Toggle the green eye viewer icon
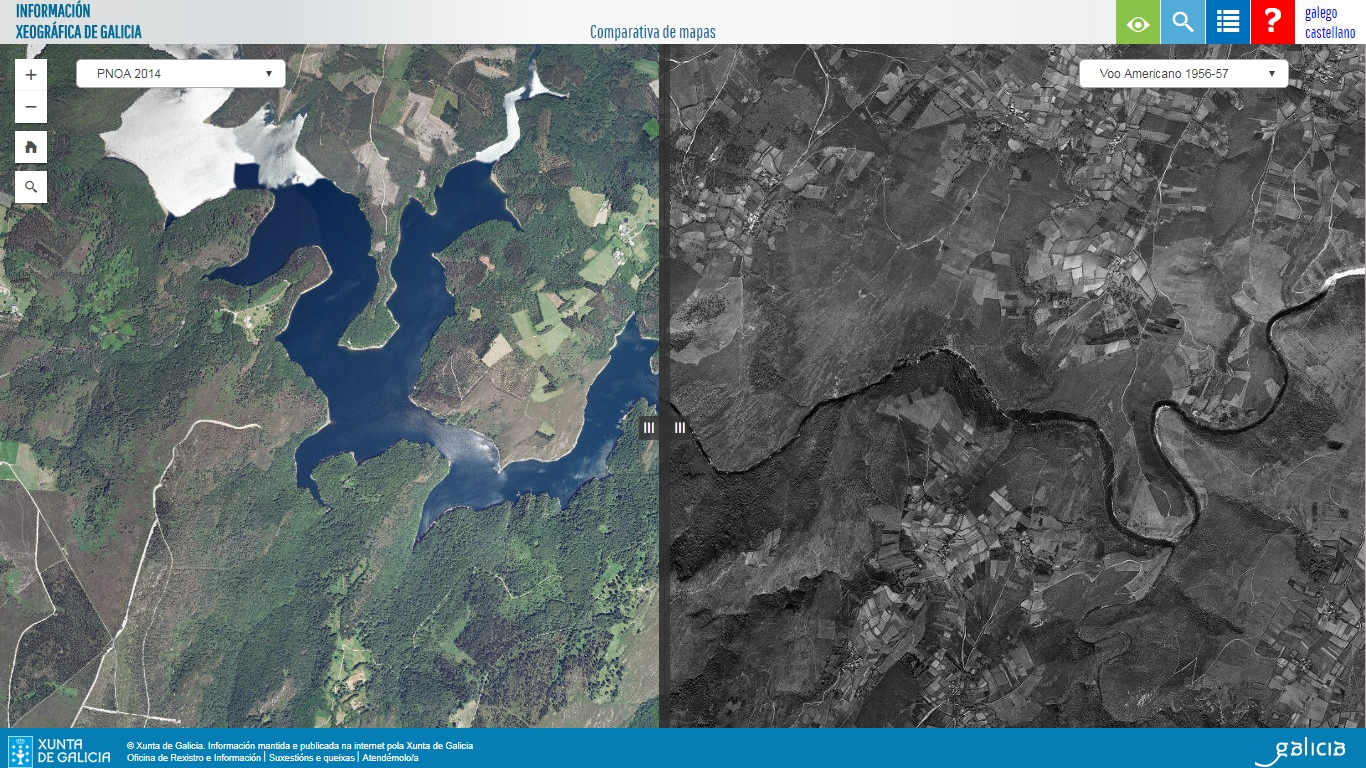The width and height of the screenshot is (1366, 768). click(x=1138, y=22)
